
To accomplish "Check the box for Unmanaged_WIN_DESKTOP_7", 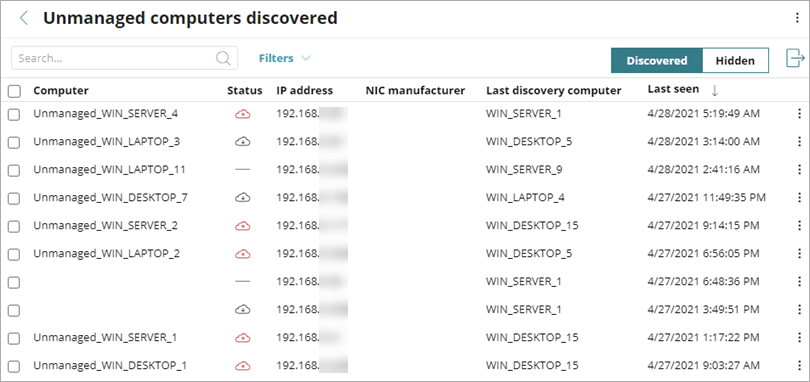I will coord(14,198).
